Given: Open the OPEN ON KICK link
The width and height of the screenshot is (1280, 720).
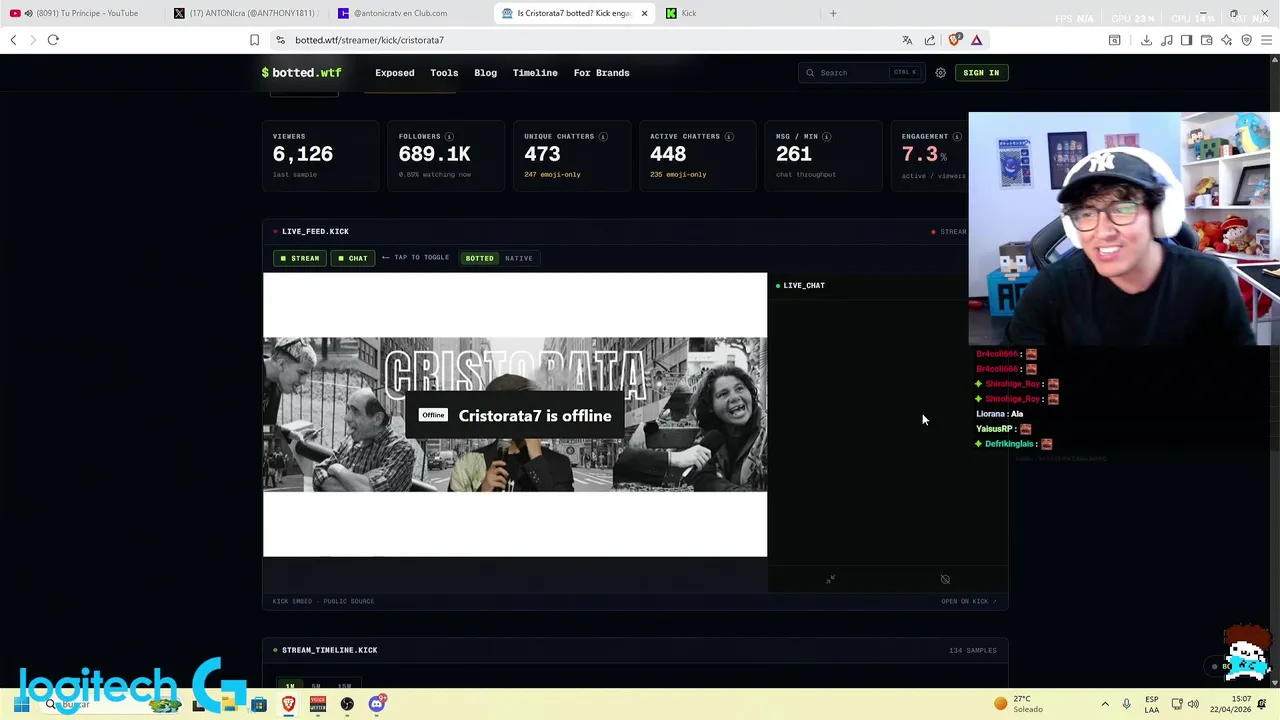Looking at the screenshot, I should 968,601.
